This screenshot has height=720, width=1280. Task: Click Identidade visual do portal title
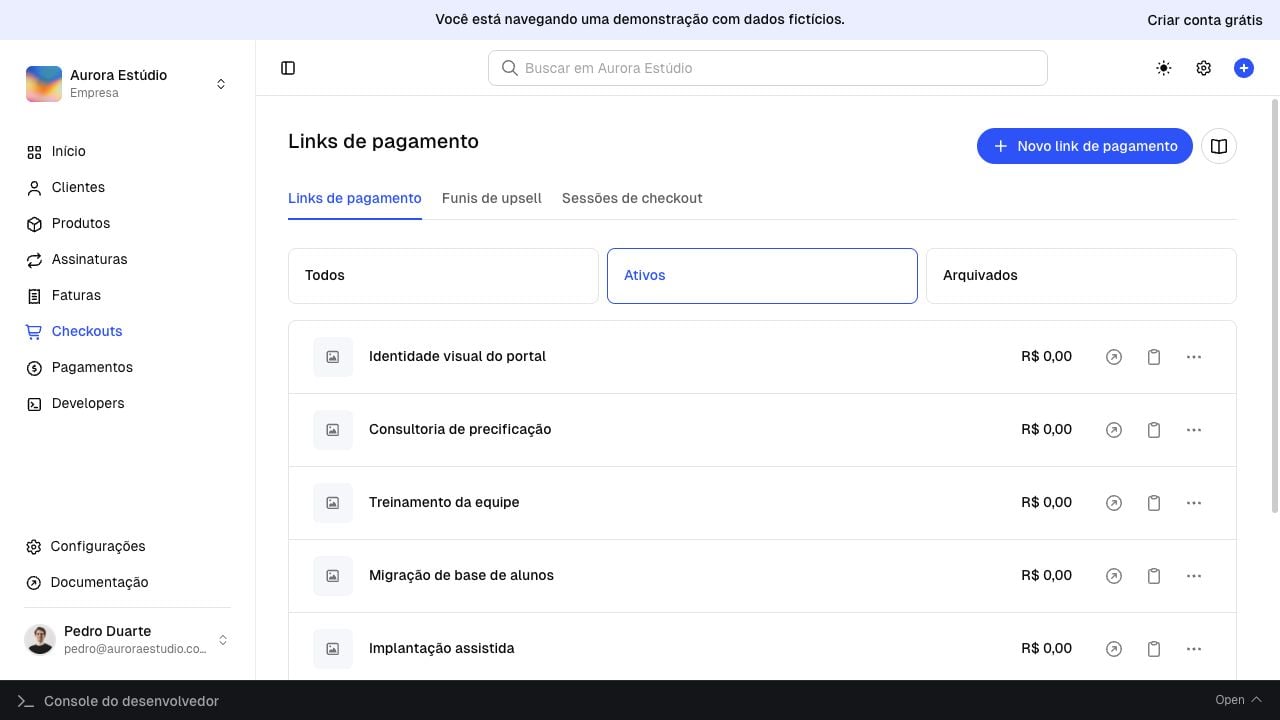point(457,356)
